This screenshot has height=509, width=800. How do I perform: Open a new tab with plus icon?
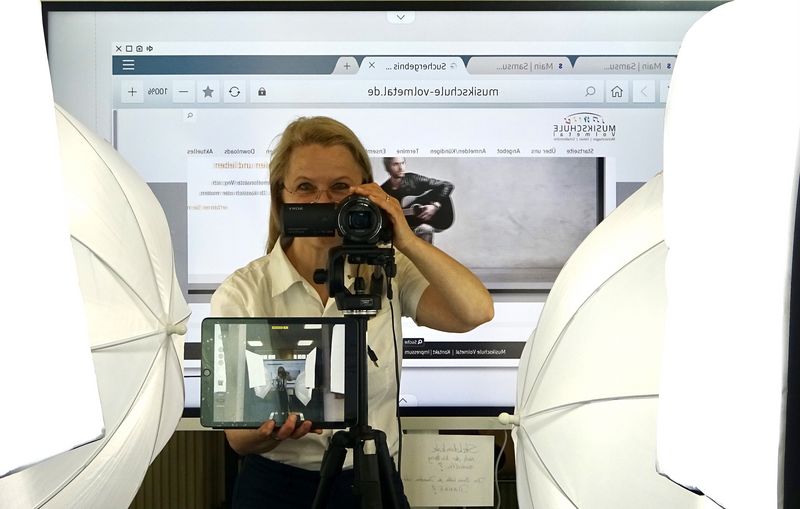(346, 66)
